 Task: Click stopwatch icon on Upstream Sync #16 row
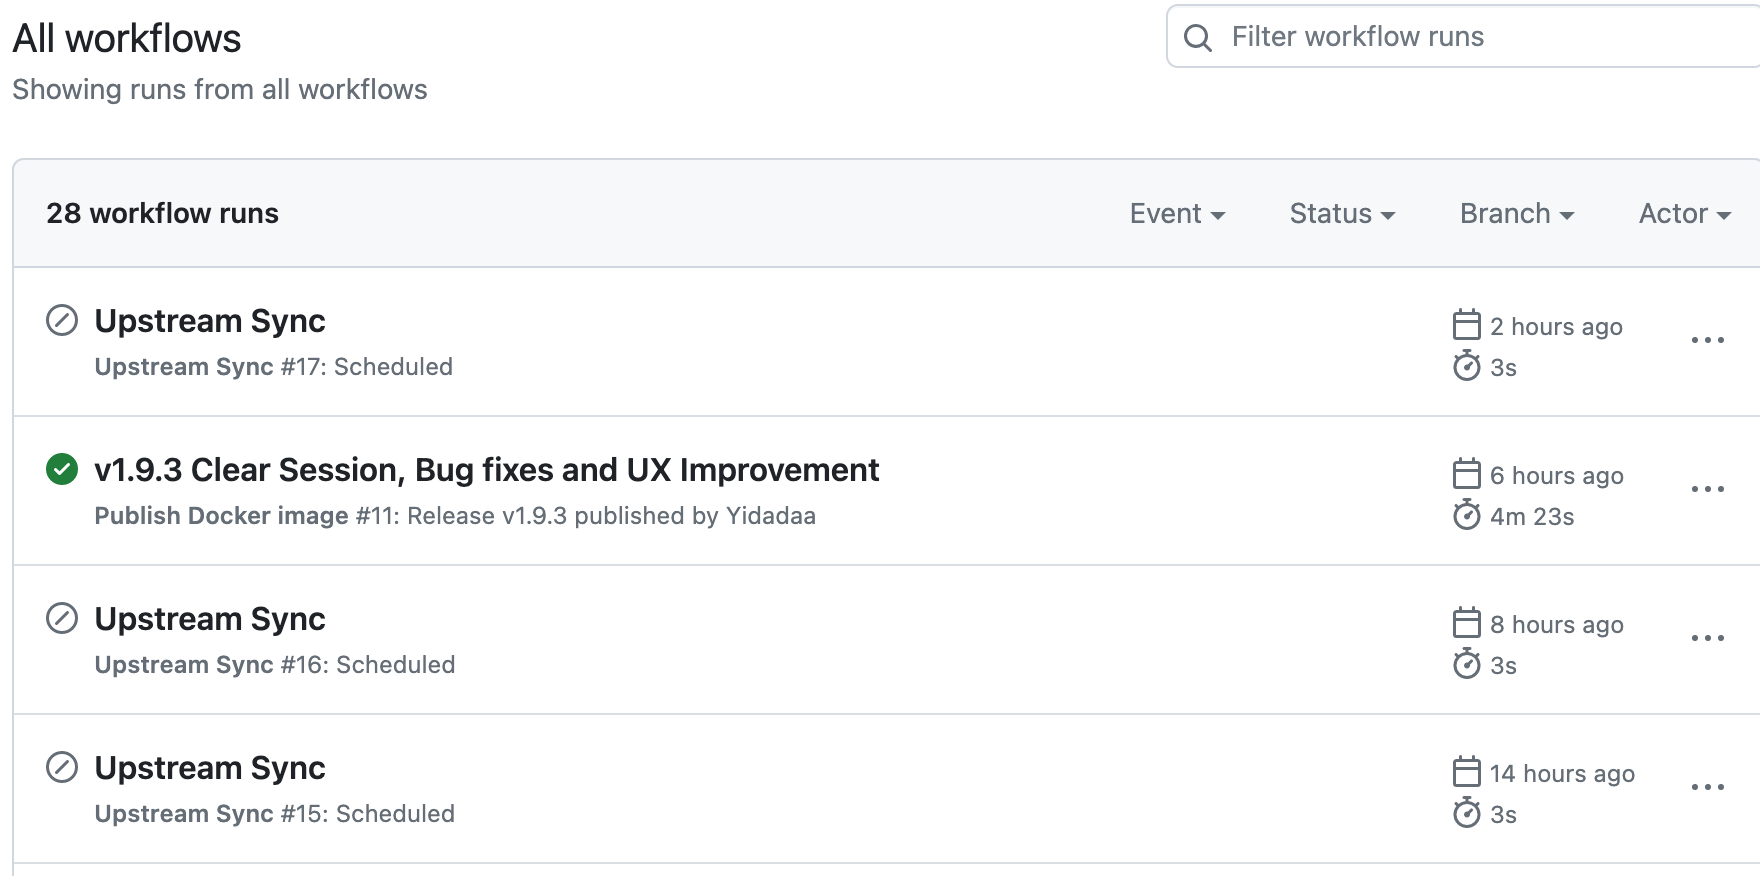[1466, 664]
